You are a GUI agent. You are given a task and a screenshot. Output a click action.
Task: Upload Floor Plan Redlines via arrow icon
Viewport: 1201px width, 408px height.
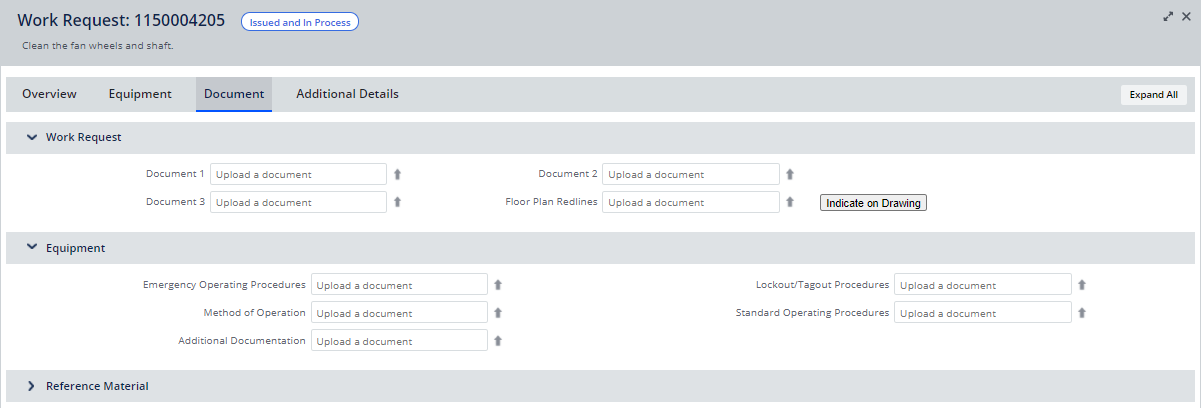coord(789,202)
